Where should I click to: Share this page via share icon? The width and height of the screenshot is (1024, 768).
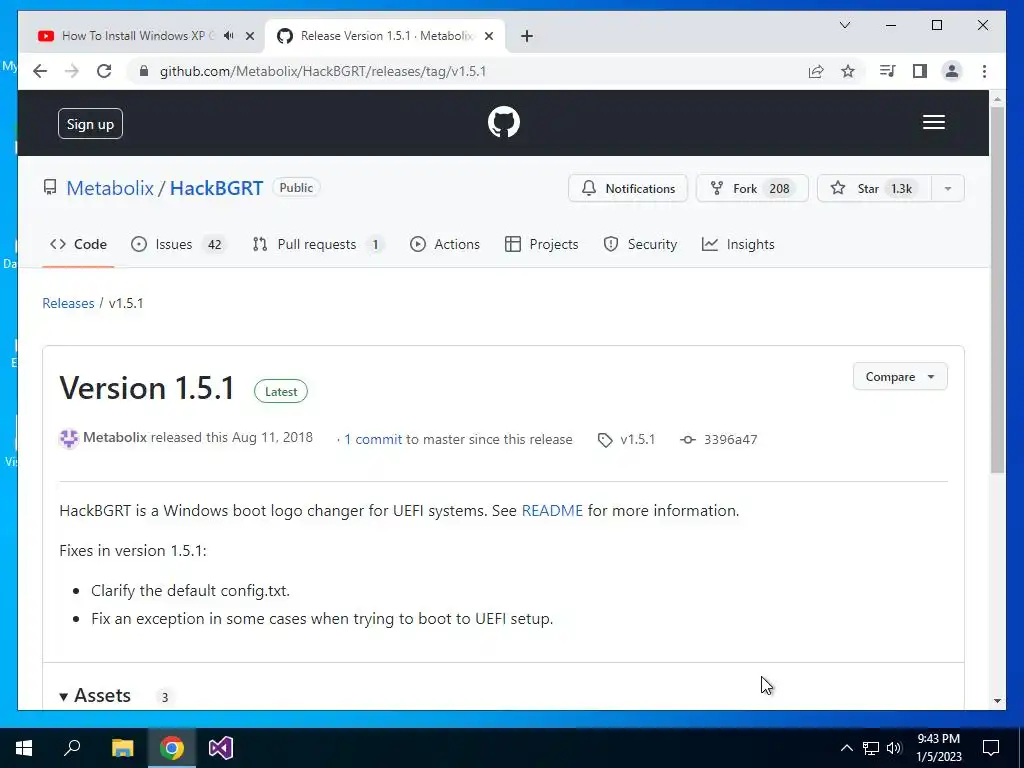click(x=816, y=71)
